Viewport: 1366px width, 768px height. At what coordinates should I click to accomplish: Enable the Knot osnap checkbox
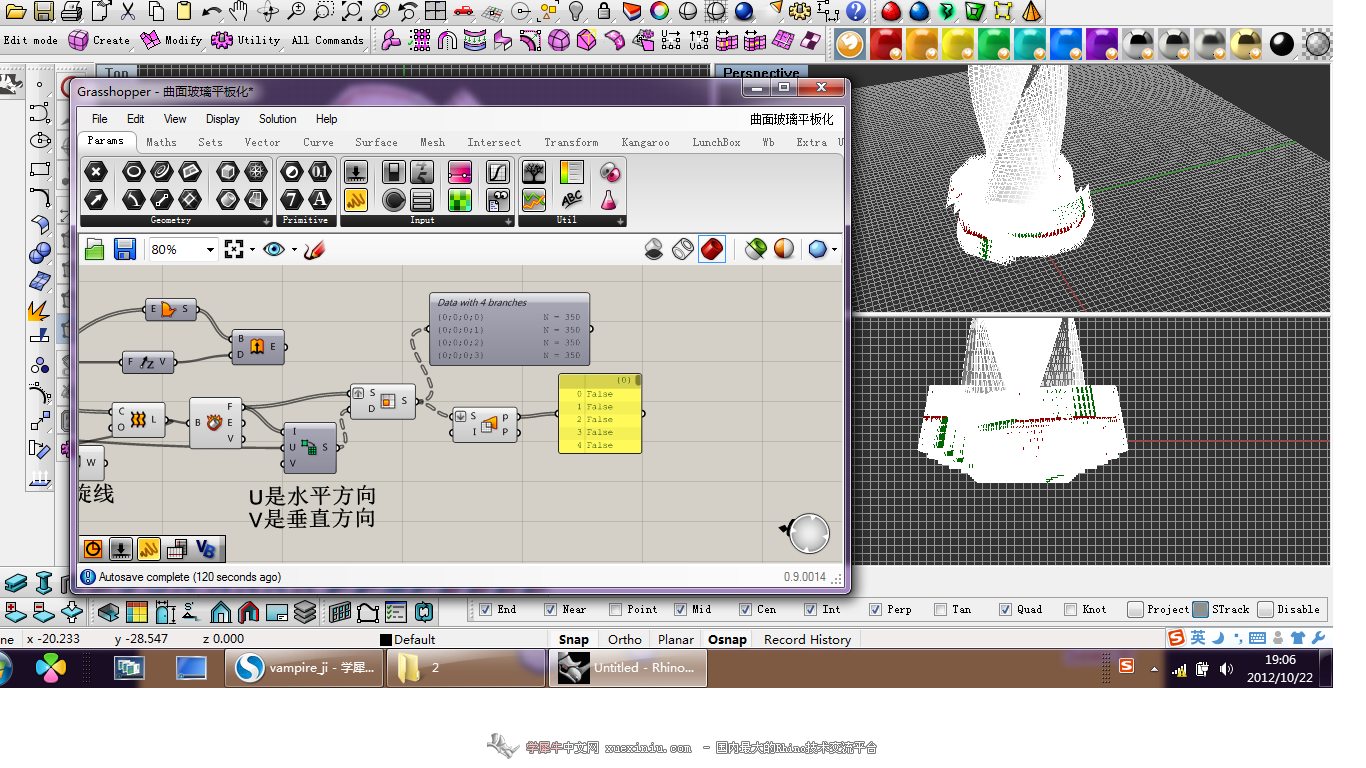click(1071, 609)
